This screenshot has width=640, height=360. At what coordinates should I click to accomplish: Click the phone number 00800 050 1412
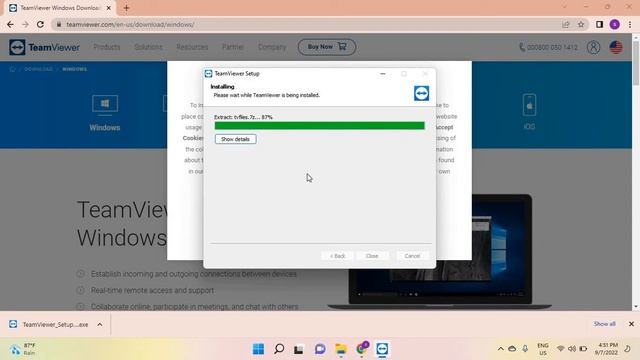pos(548,47)
